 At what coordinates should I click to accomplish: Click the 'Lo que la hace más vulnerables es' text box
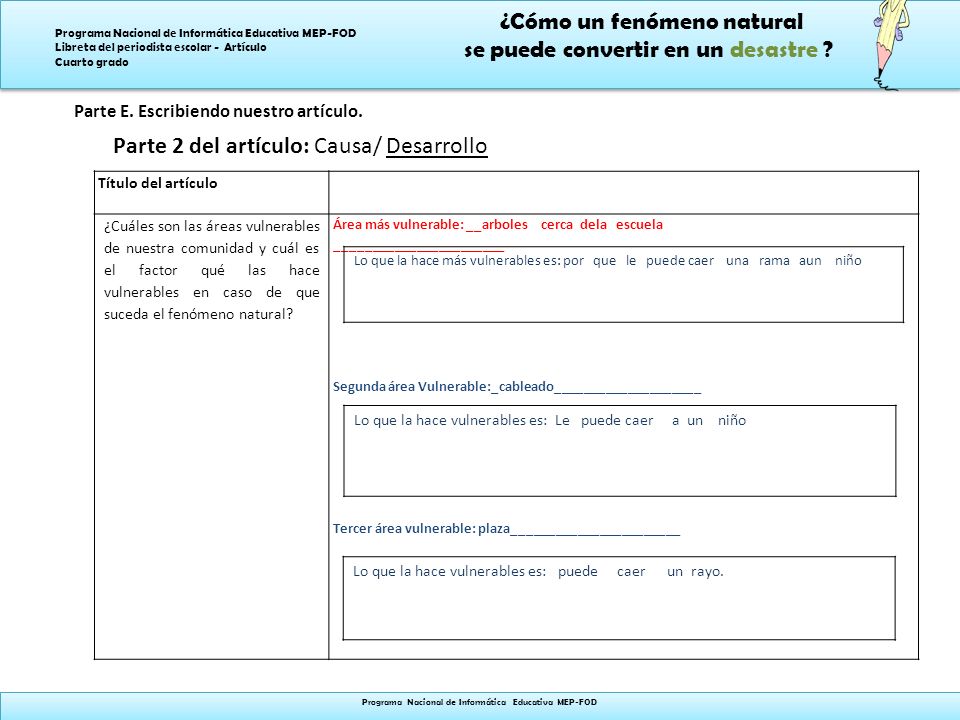coord(623,285)
